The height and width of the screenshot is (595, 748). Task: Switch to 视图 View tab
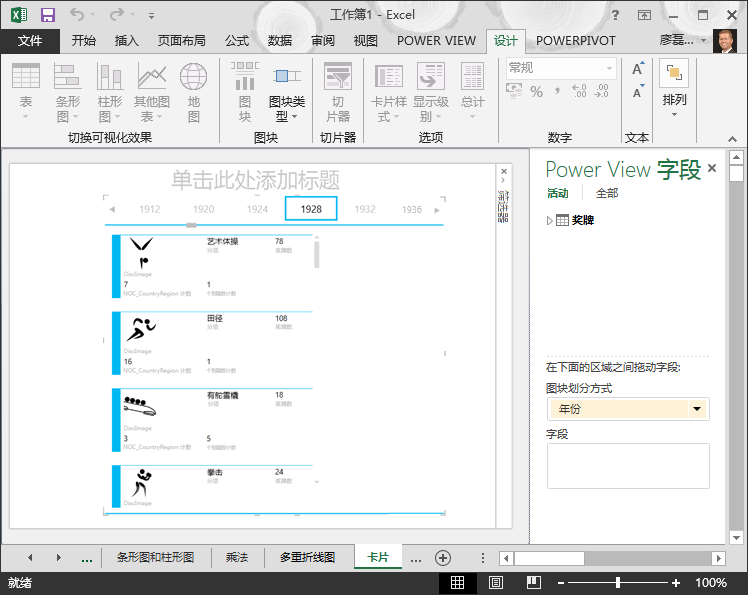tap(366, 41)
